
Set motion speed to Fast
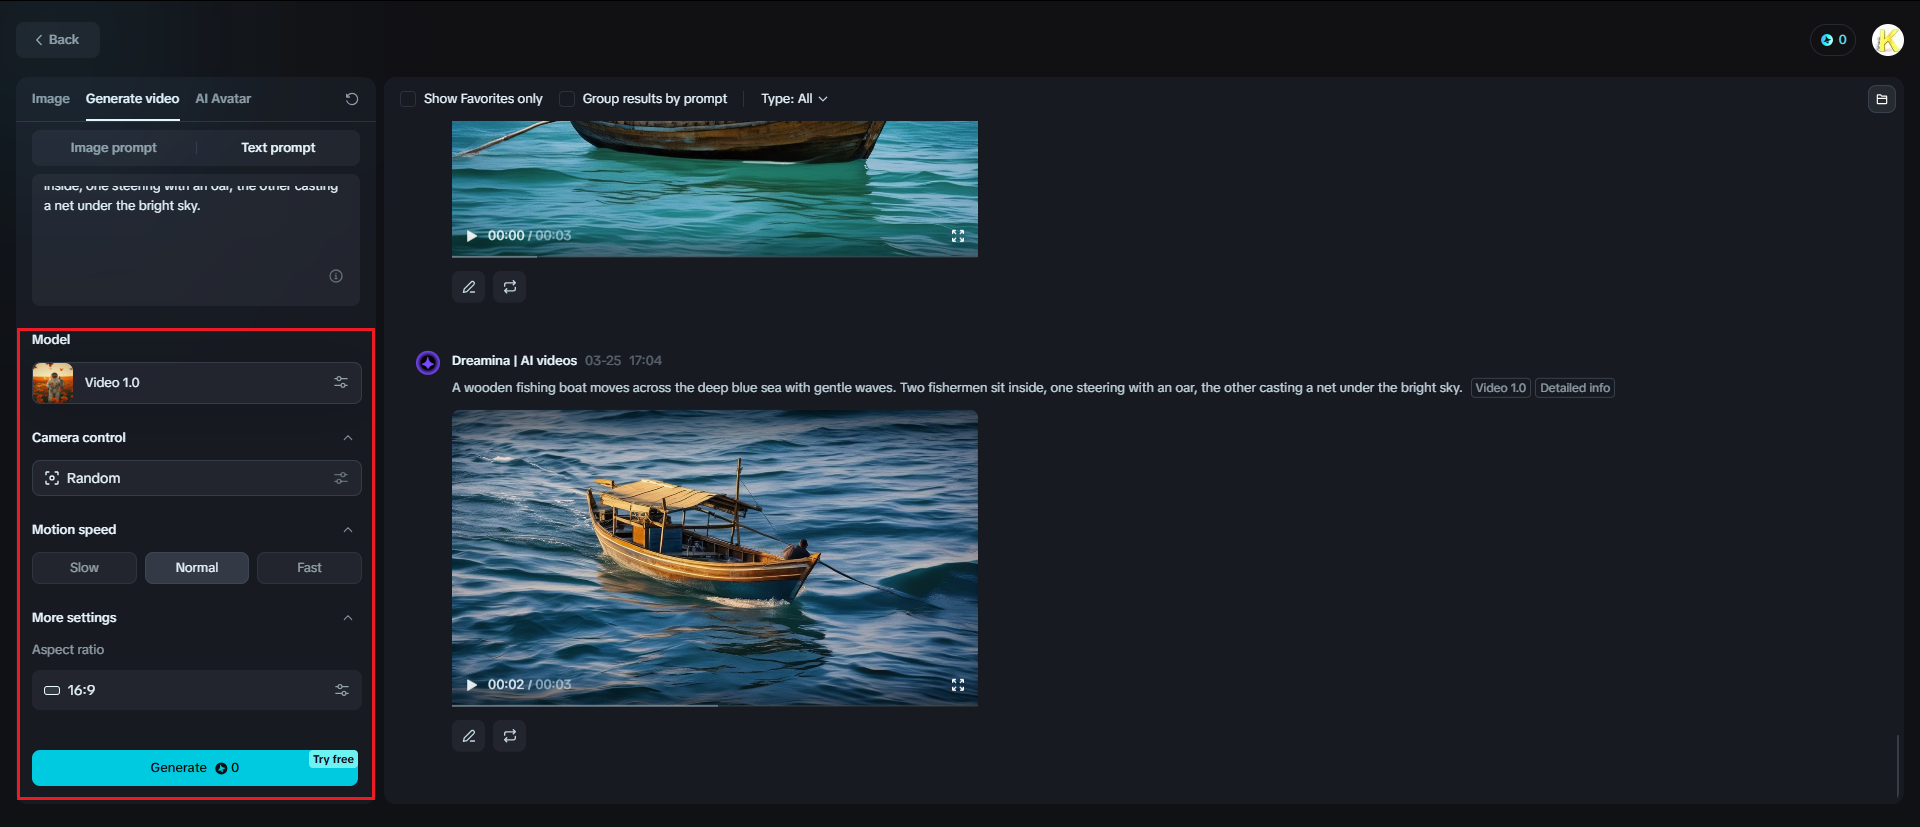309,568
